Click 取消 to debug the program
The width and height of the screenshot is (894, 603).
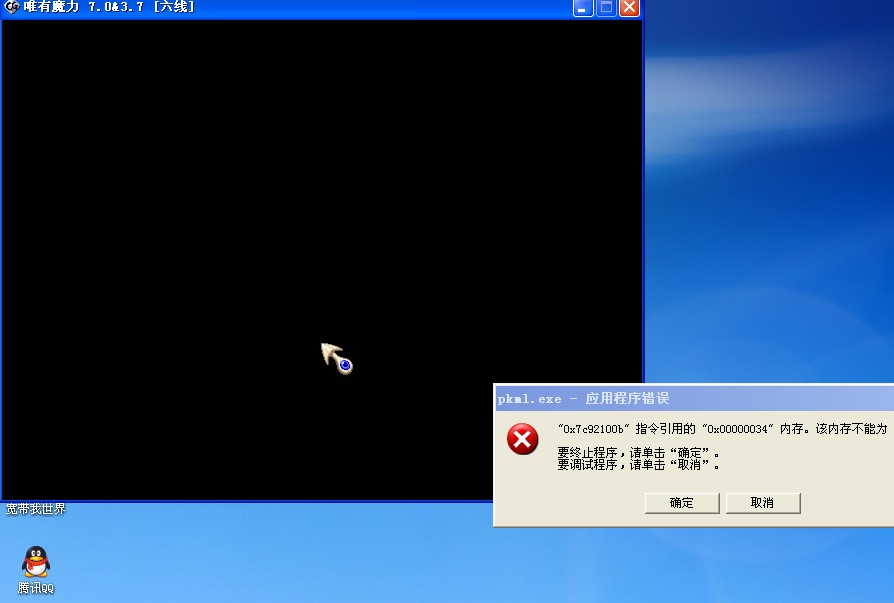[x=763, y=502]
